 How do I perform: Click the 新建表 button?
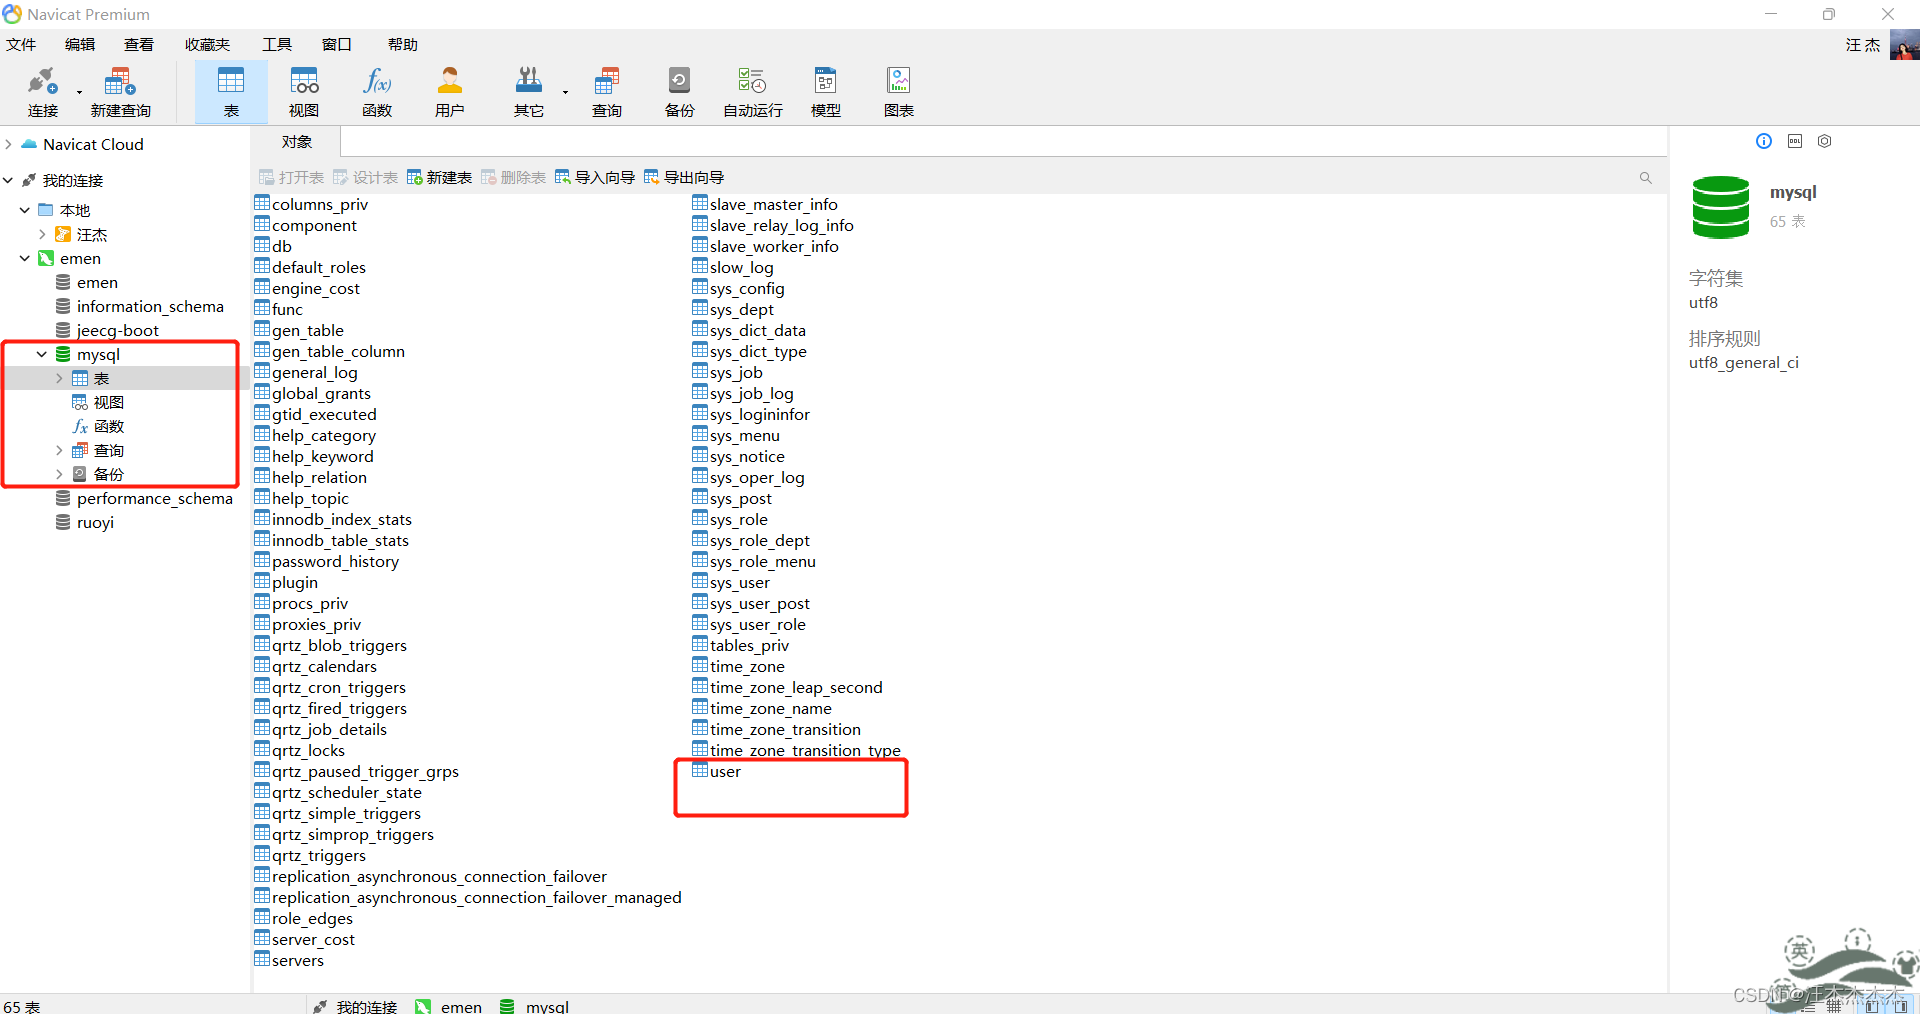439,177
